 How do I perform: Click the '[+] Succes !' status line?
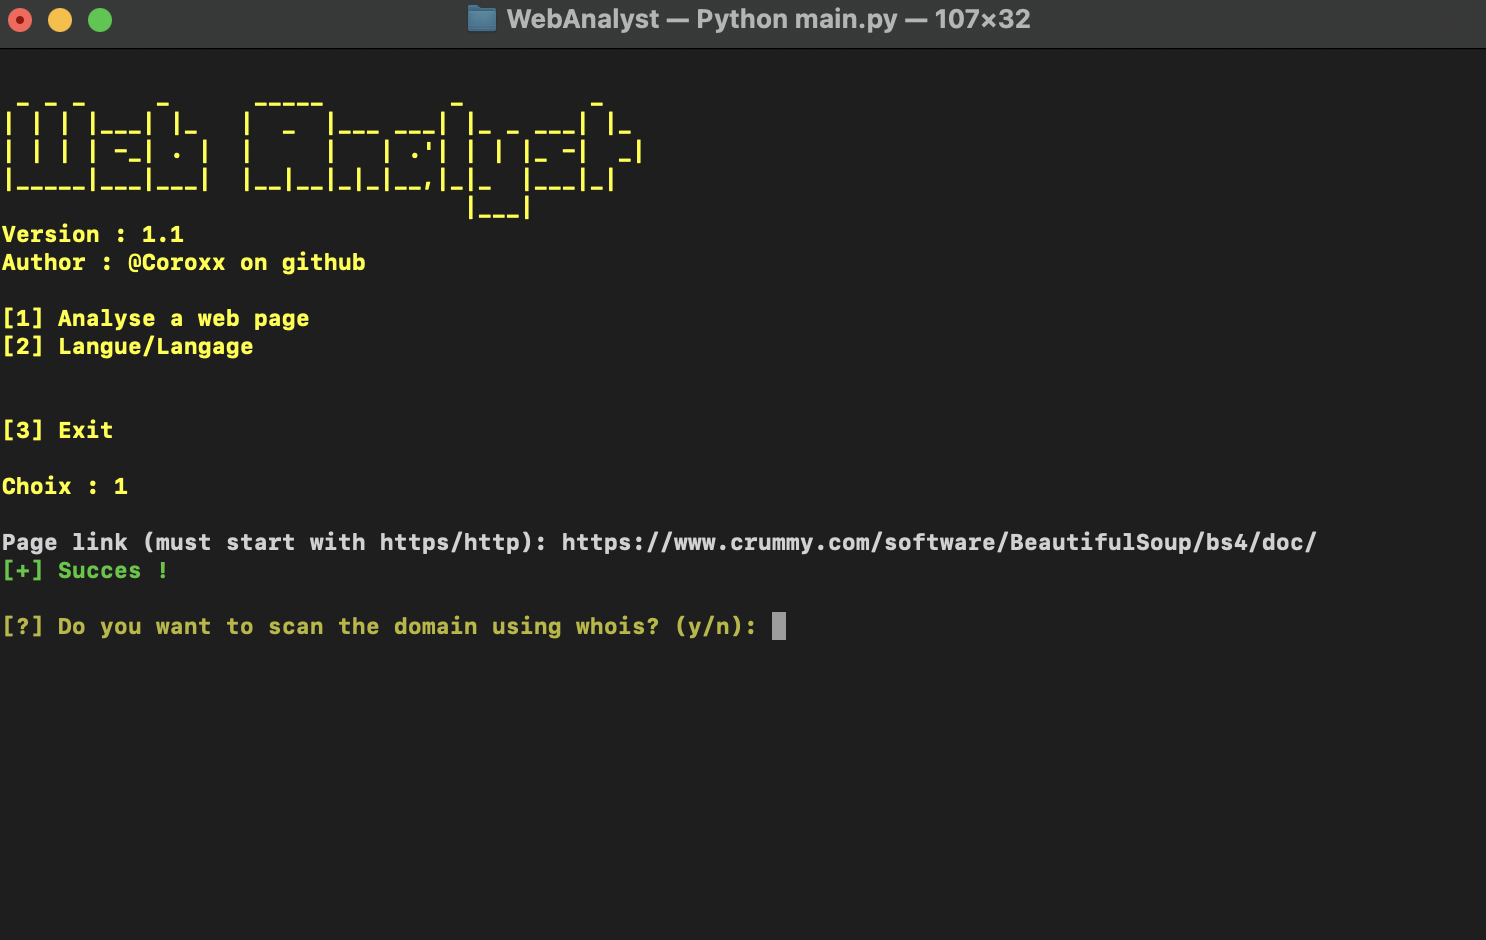pyautogui.click(x=86, y=571)
